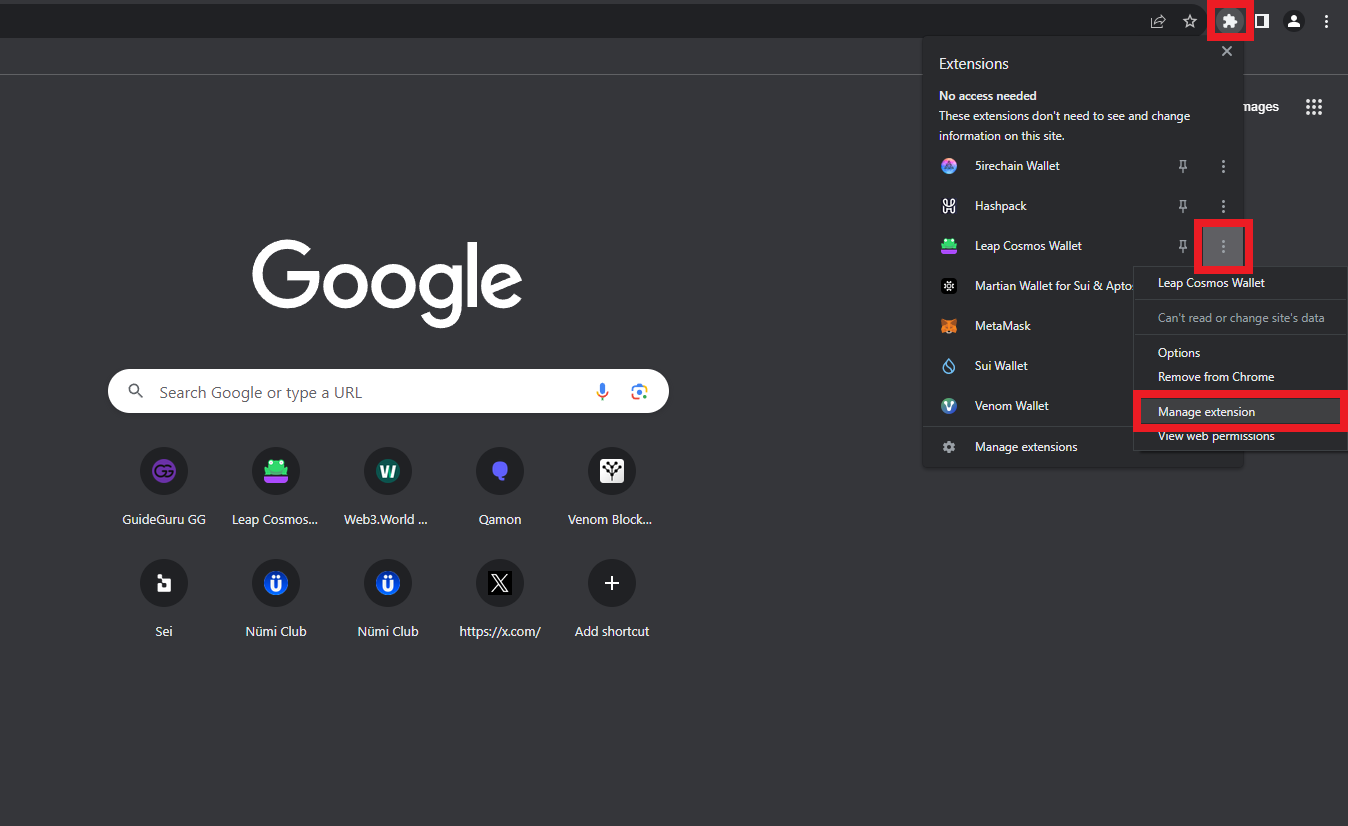Bookmark this page with star icon
The height and width of the screenshot is (826, 1348).
[1190, 21]
